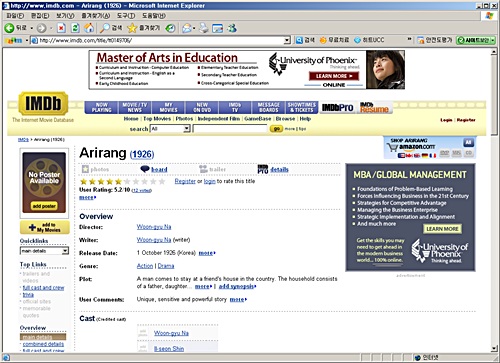Click the green security button in toolbar
500x363 pixels.
pyautogui.click(x=476, y=40)
